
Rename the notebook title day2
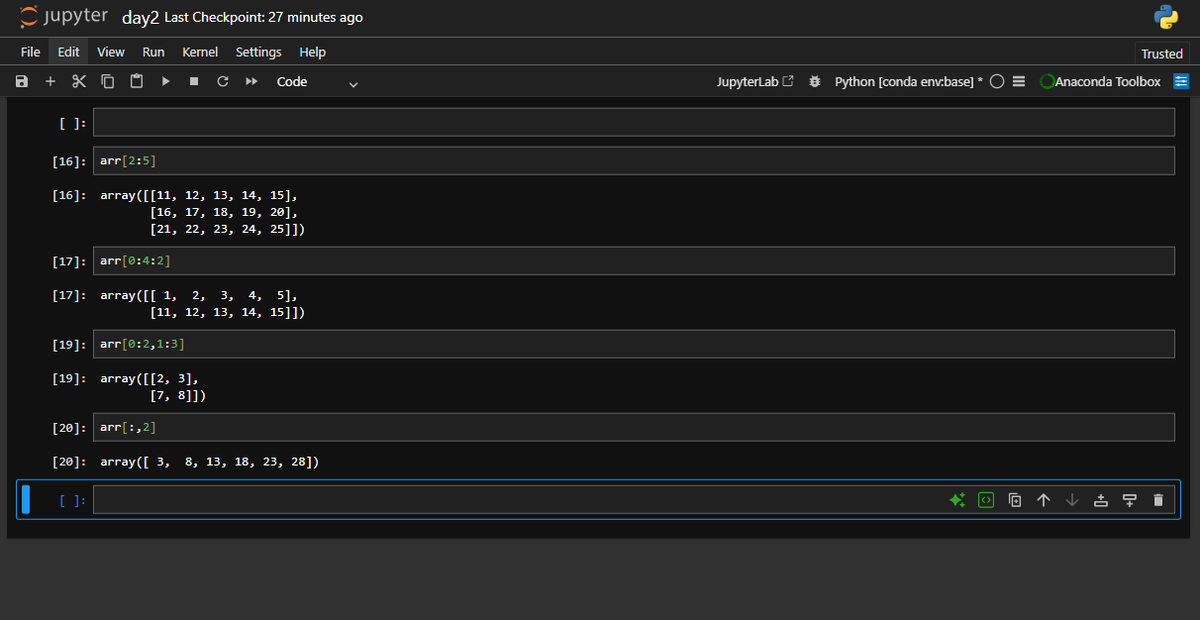pos(140,18)
